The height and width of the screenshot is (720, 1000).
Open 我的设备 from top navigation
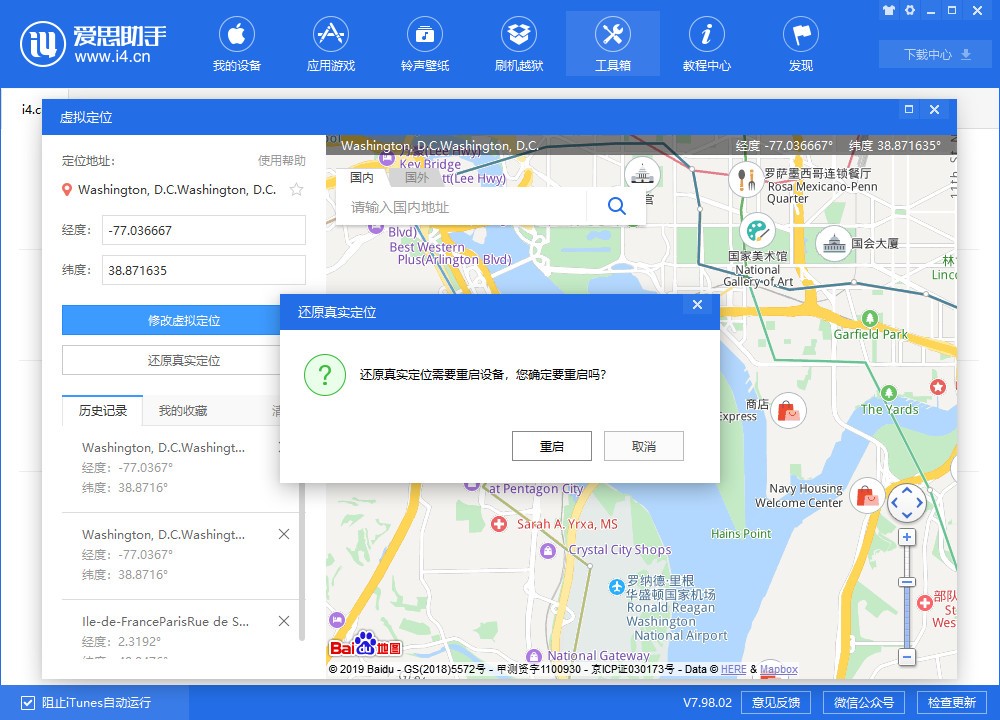click(236, 45)
